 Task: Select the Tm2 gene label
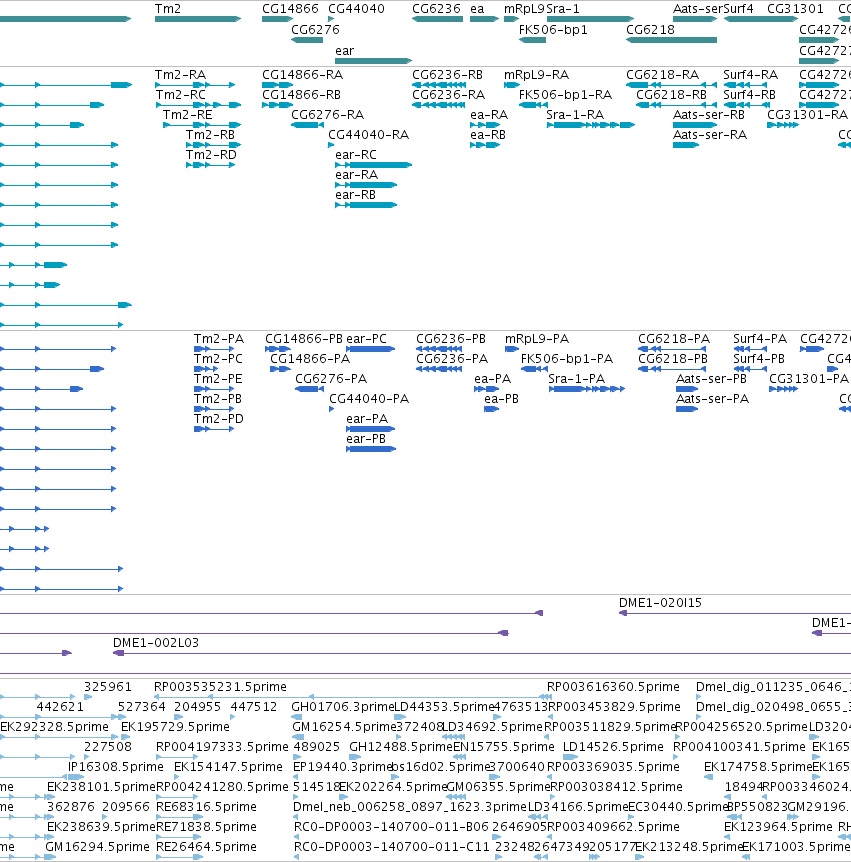pyautogui.click(x=168, y=9)
